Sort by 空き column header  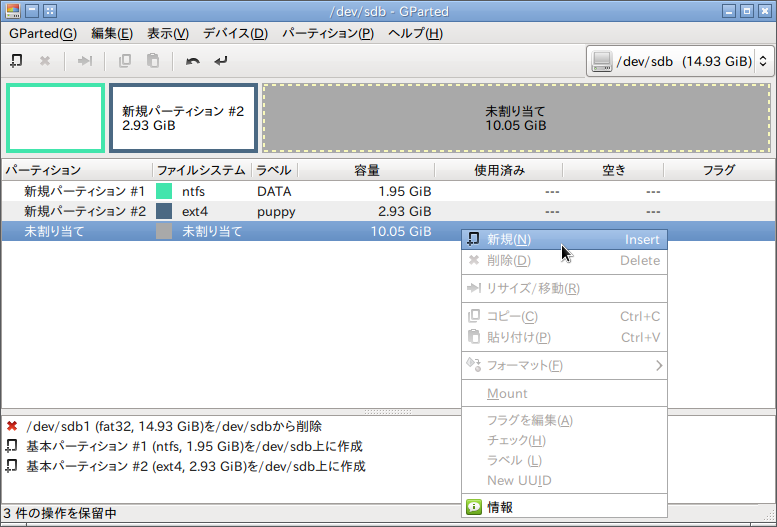[613, 170]
